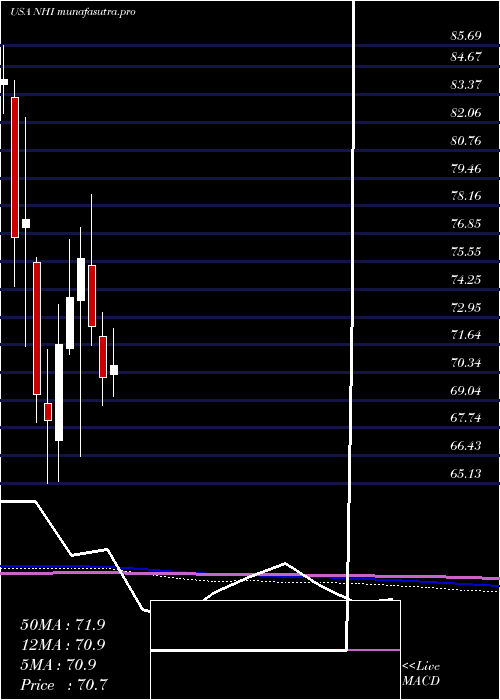
Task: Click the 50MA : 71.9 readout
Action: [63, 625]
